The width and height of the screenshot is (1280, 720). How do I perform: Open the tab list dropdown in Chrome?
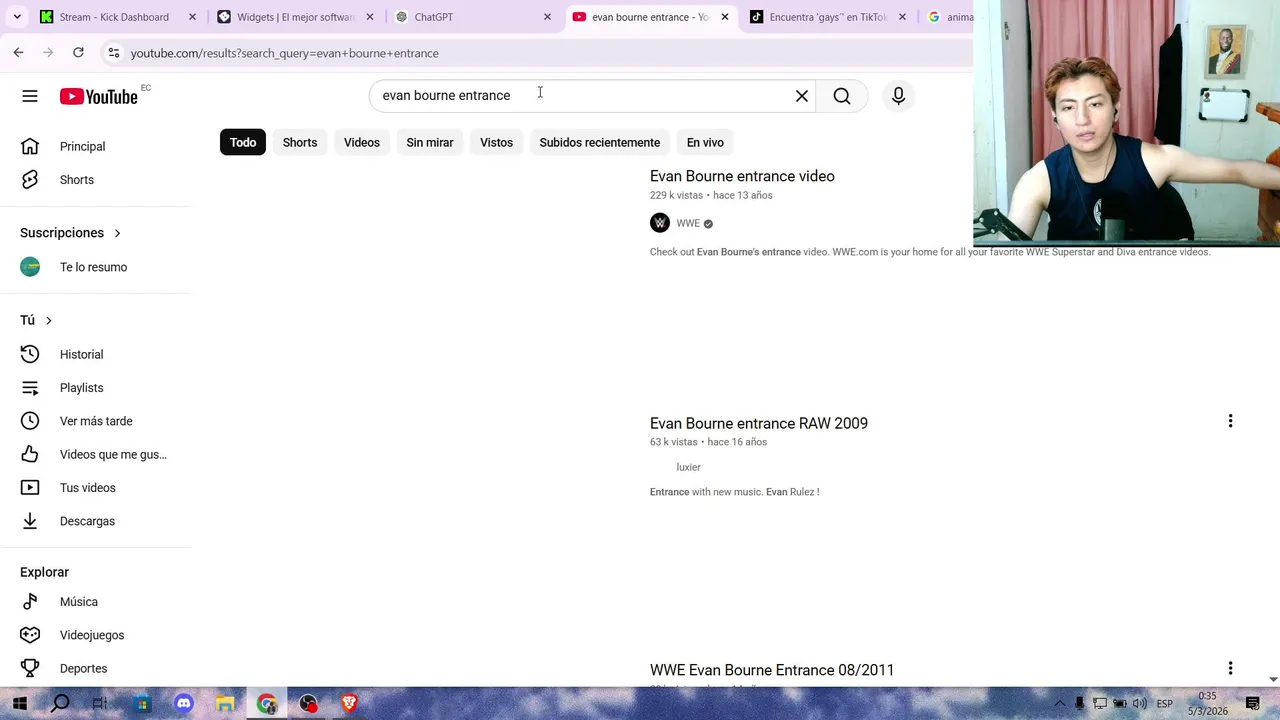click(x=17, y=17)
